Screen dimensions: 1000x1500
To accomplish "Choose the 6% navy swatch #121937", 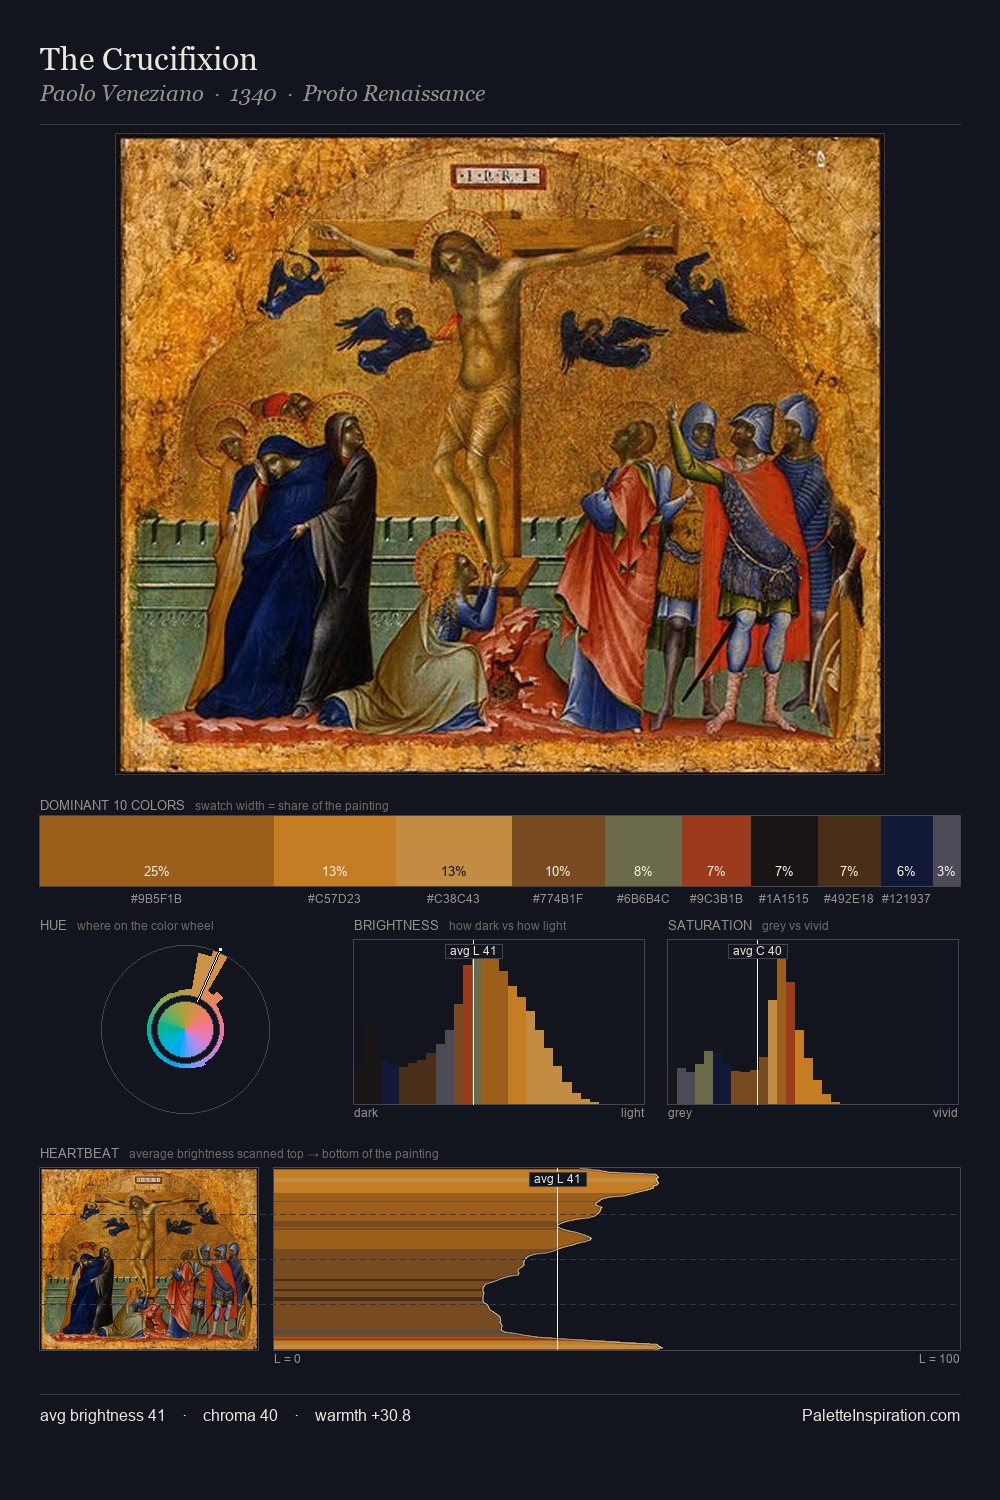I will 907,851.
